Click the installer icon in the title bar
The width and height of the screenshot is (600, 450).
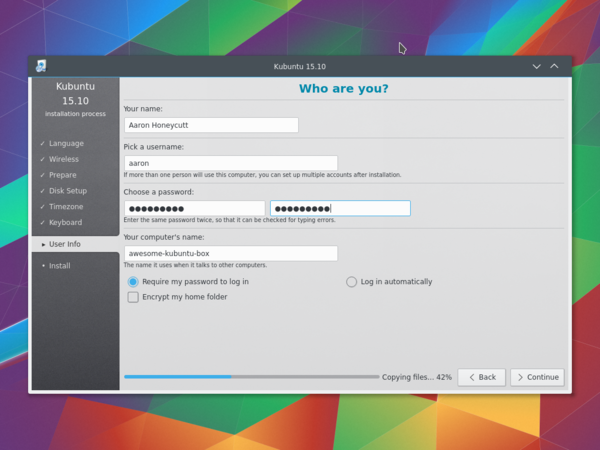[41, 66]
